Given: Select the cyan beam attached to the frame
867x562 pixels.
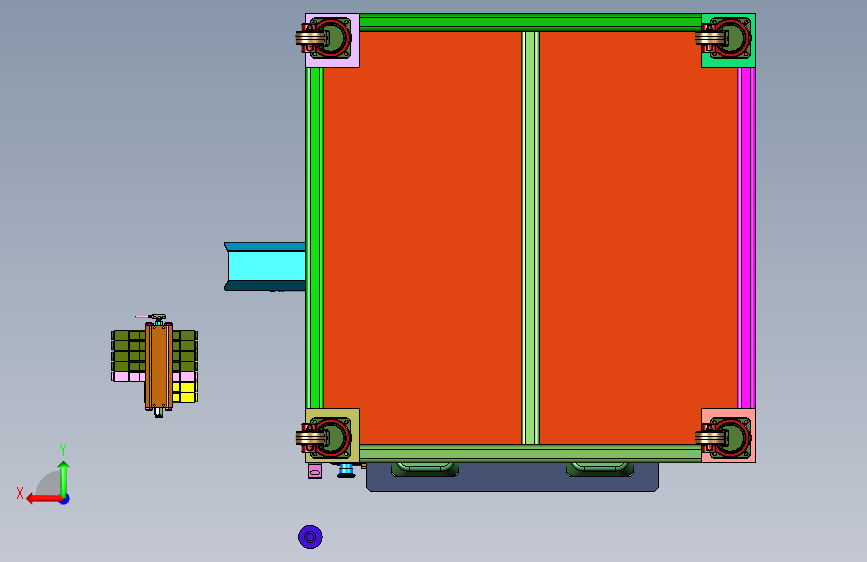Looking at the screenshot, I should (265, 266).
